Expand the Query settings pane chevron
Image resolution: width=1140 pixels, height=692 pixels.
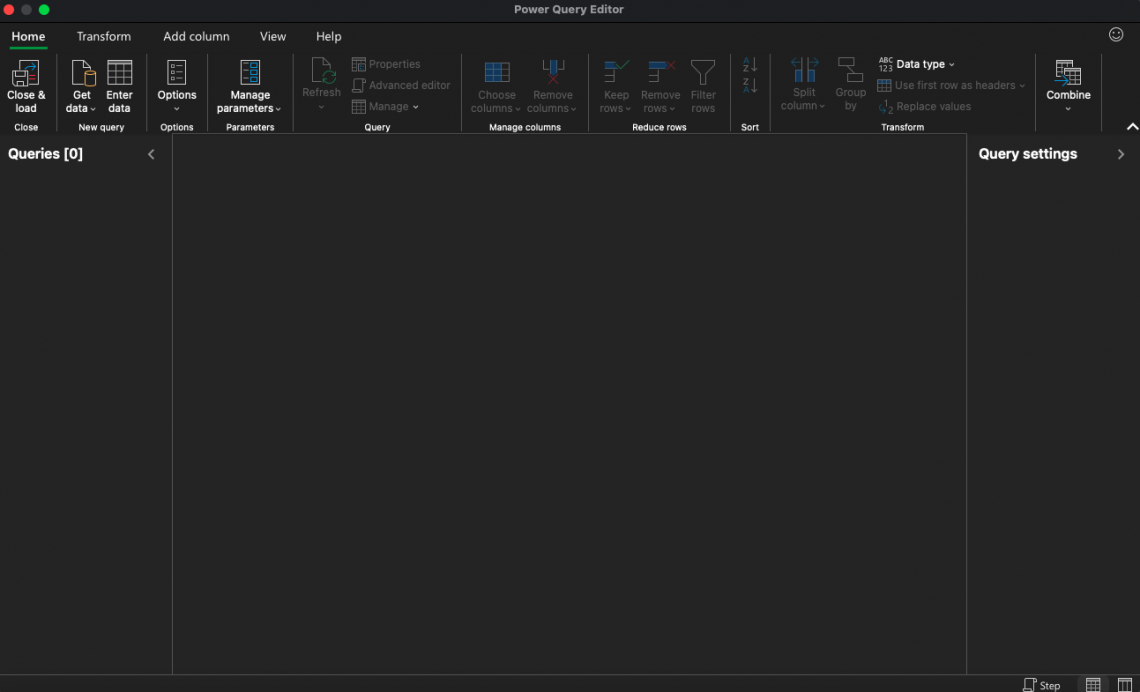(x=1120, y=154)
